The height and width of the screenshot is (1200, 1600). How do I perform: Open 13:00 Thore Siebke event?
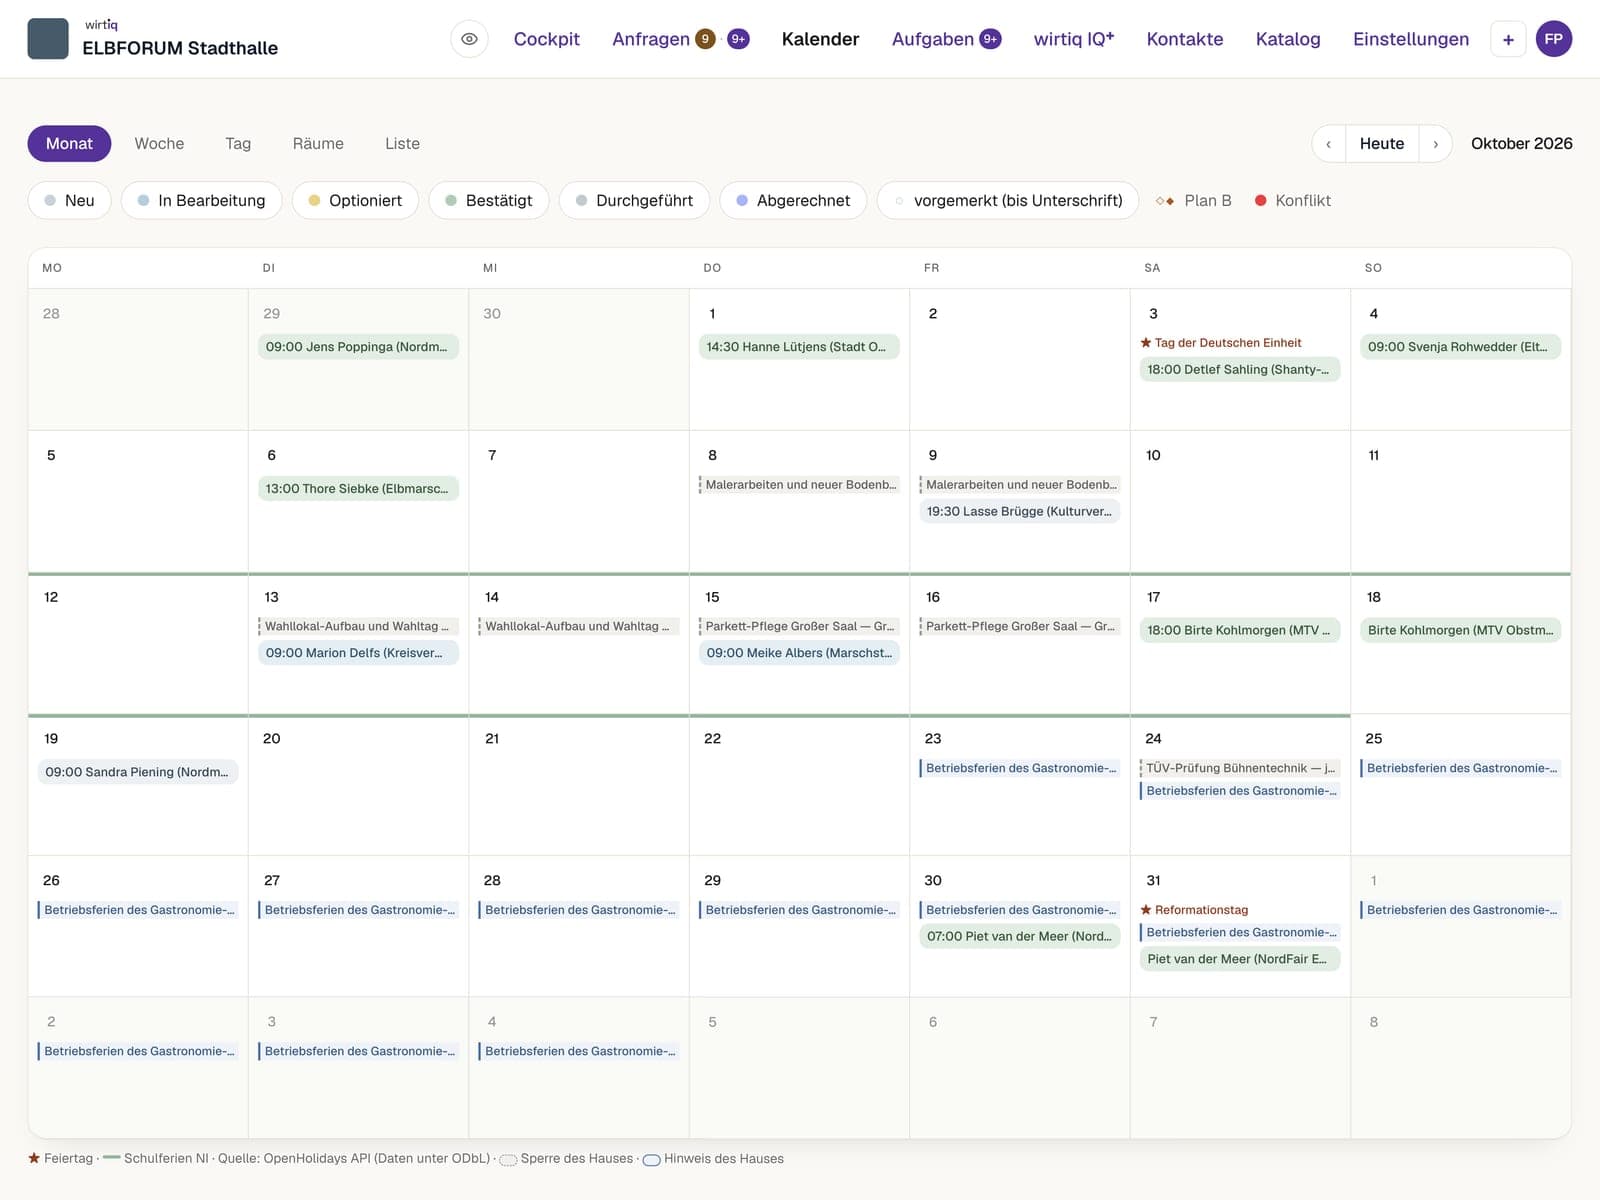pos(358,488)
